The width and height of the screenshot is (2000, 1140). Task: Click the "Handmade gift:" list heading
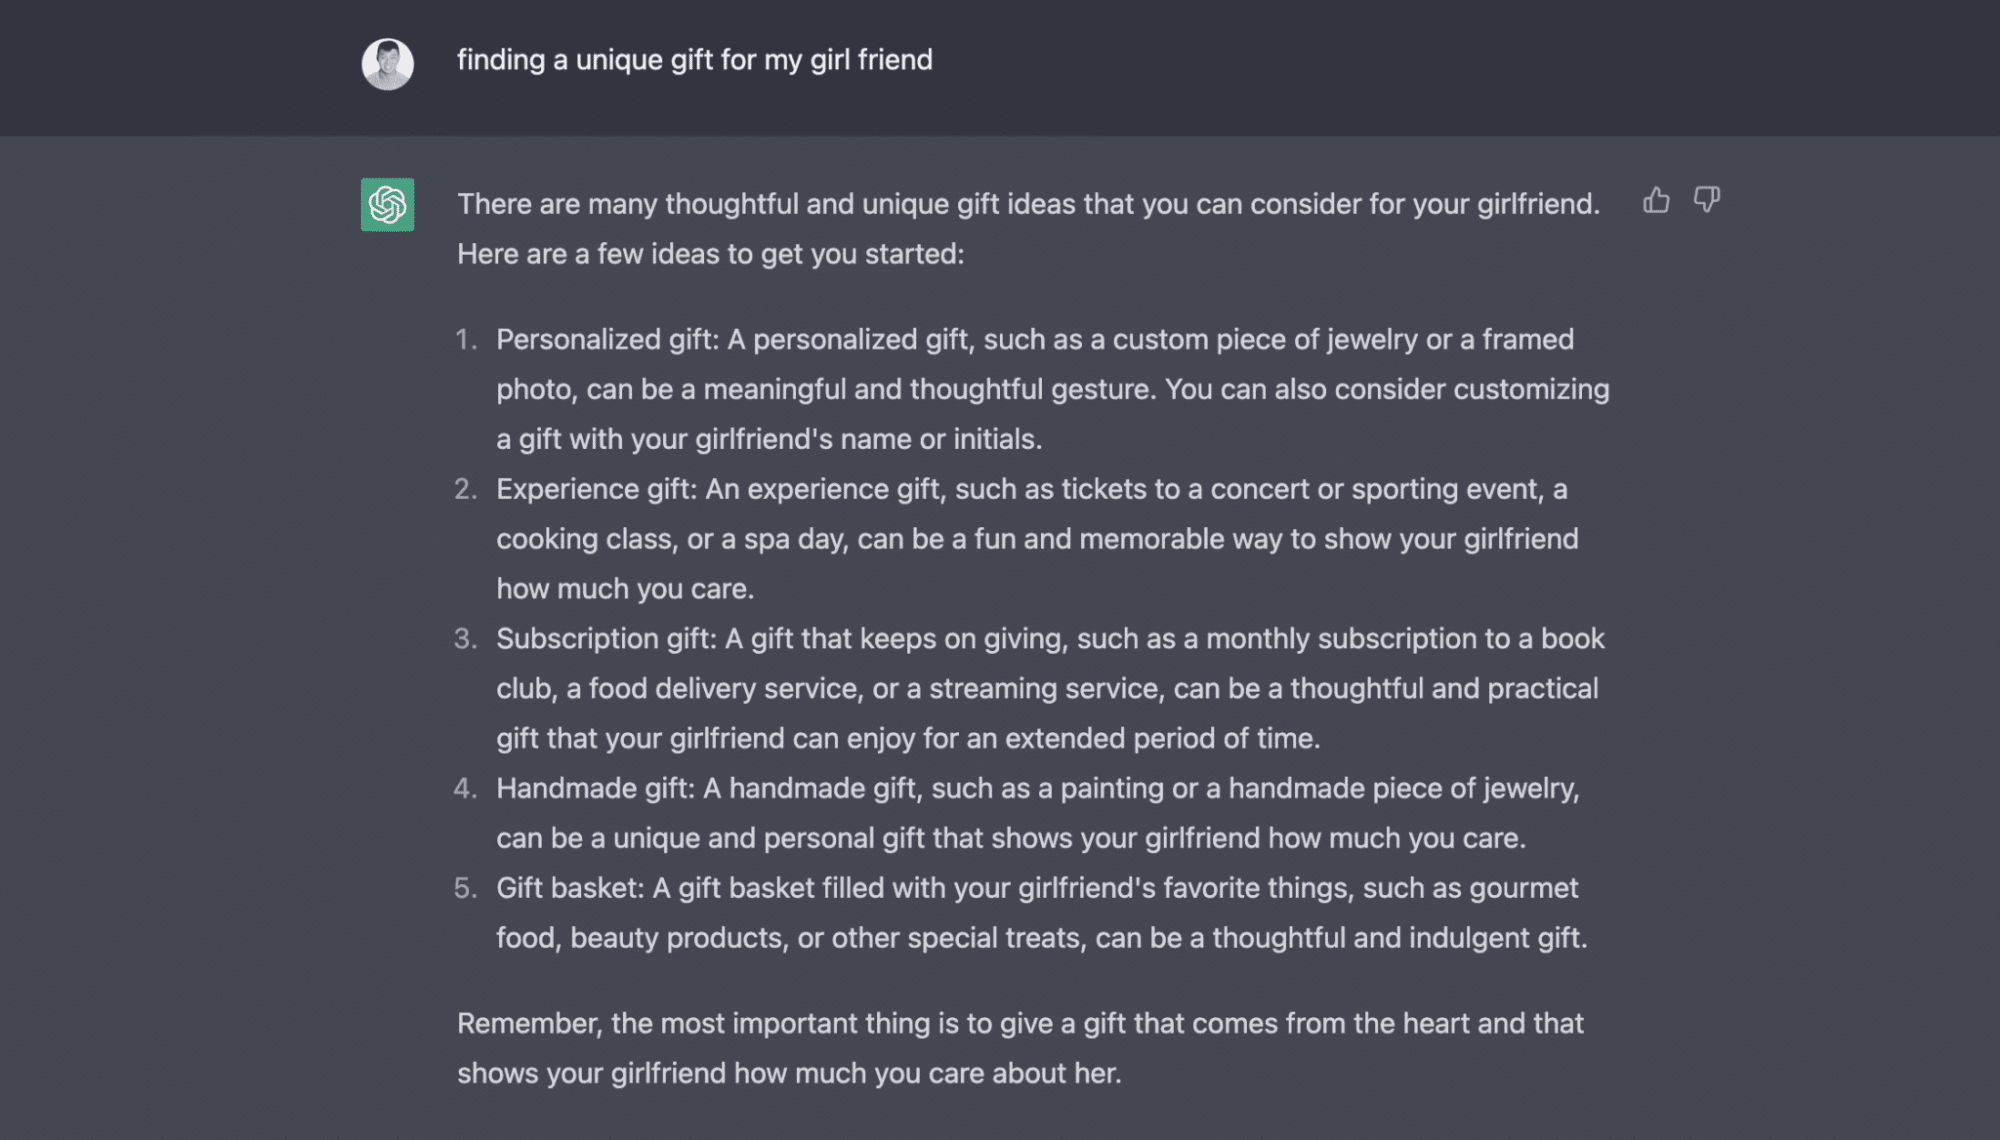point(595,789)
